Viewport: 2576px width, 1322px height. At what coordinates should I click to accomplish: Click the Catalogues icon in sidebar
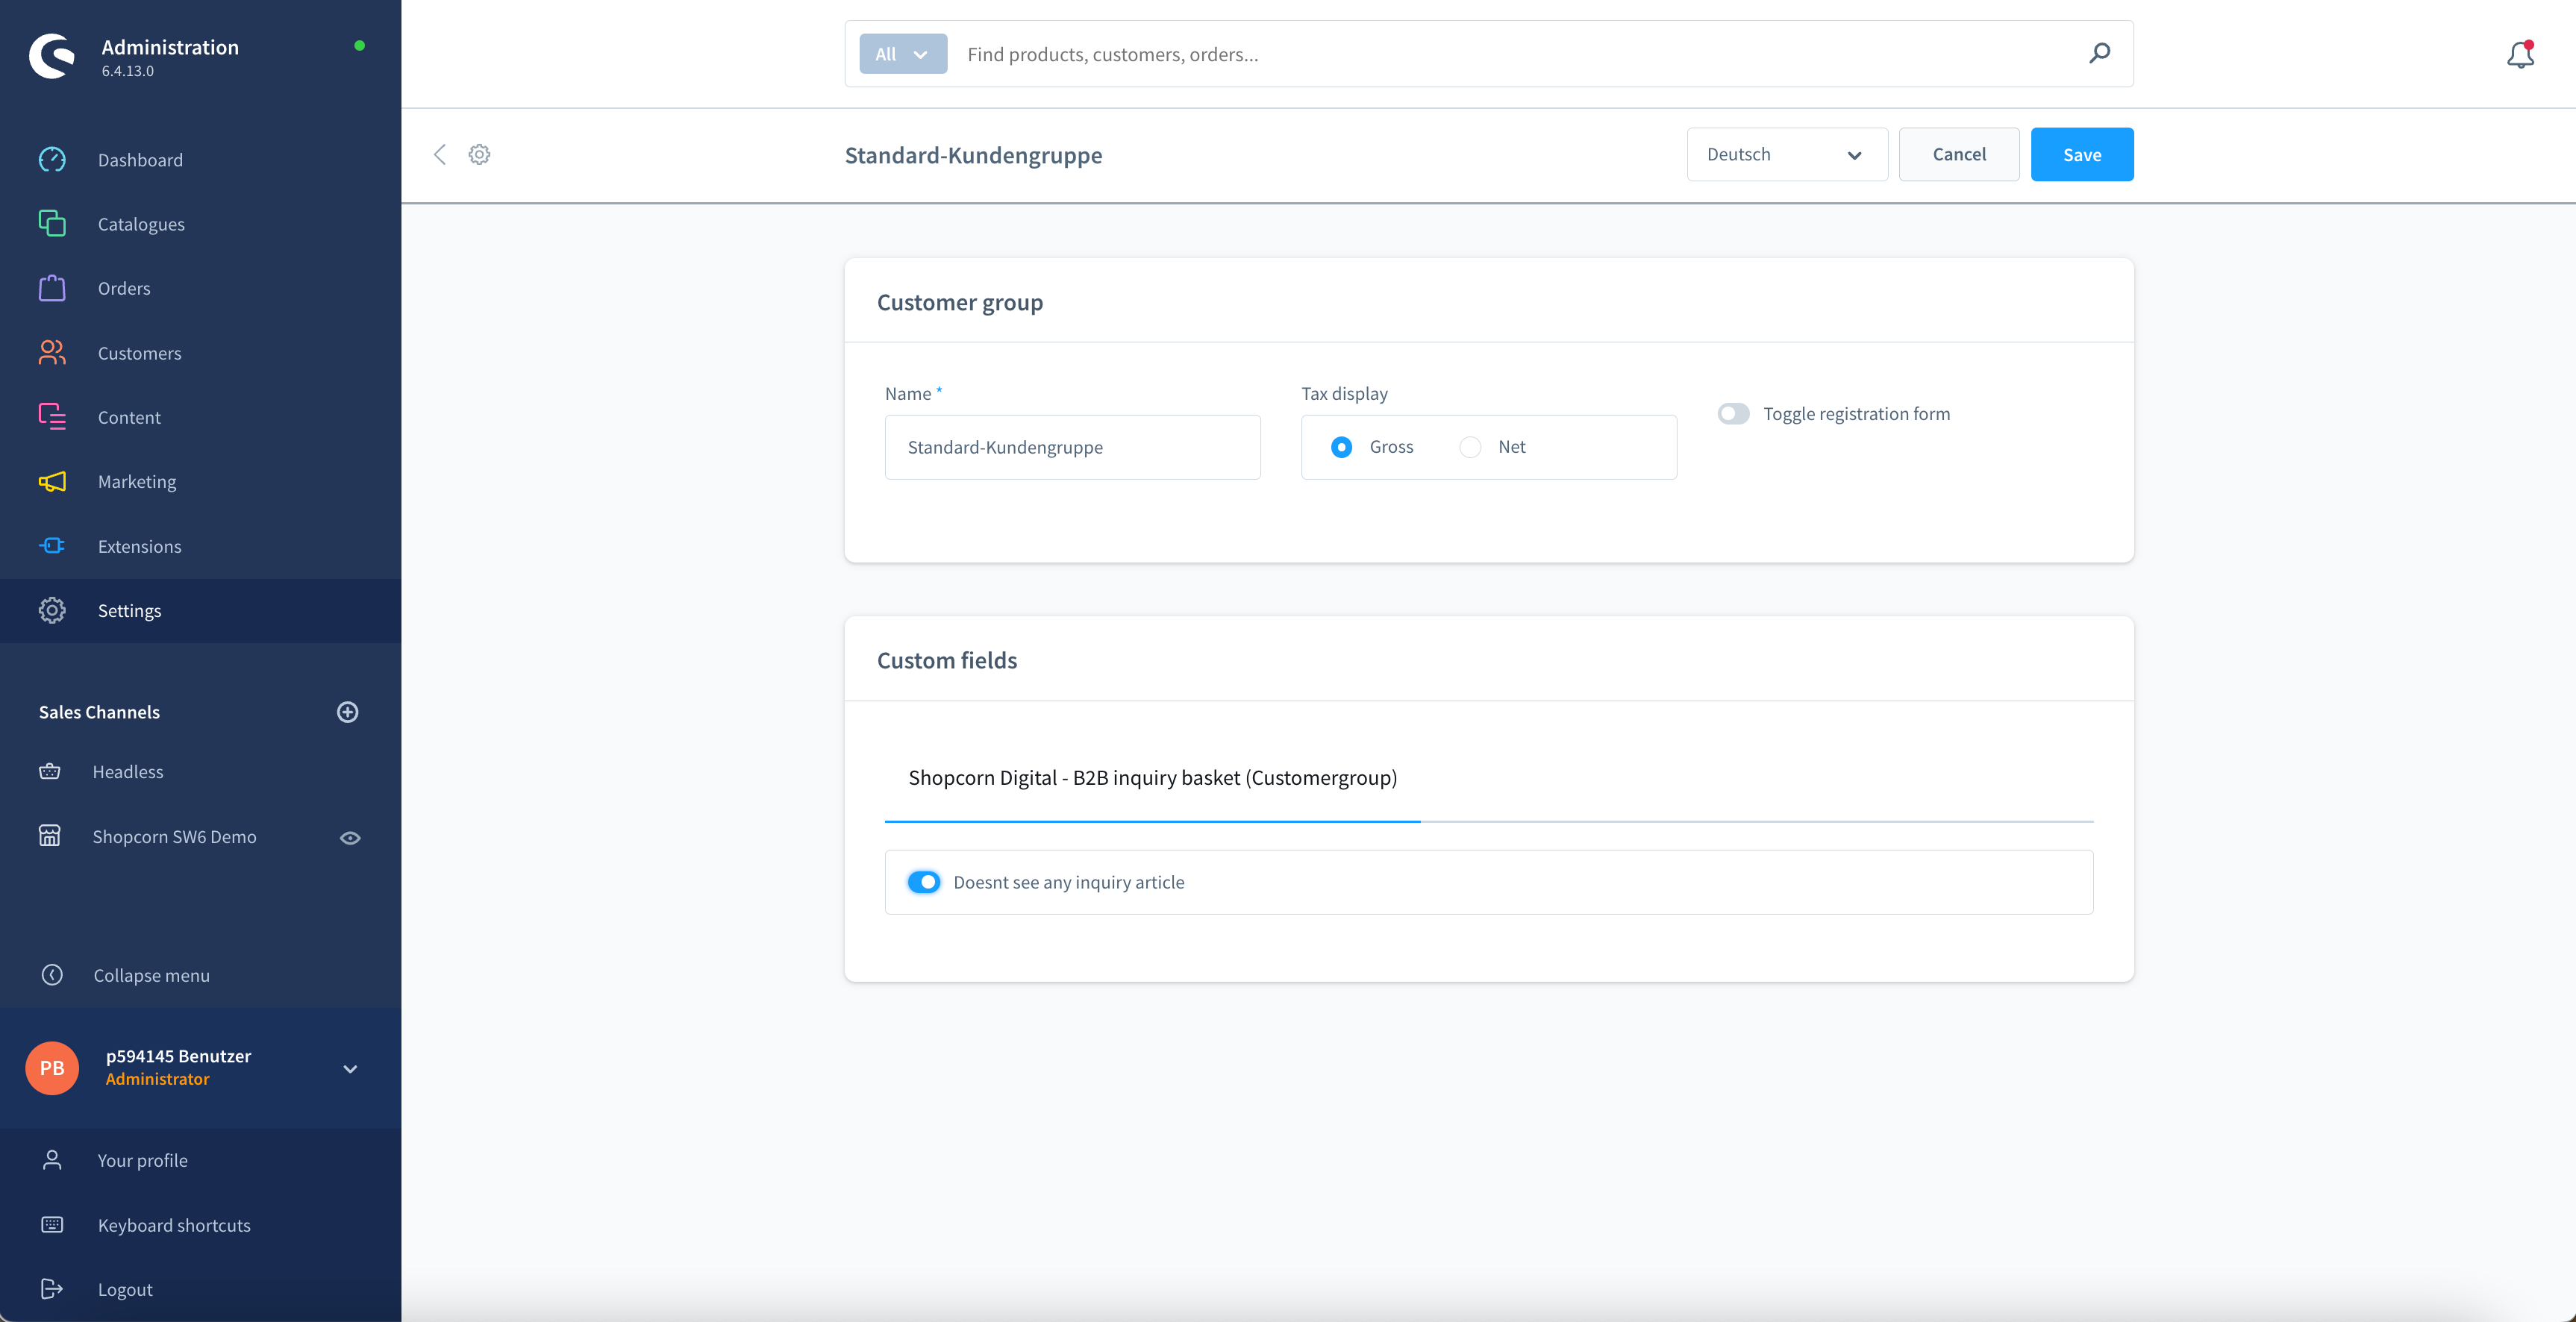(51, 222)
